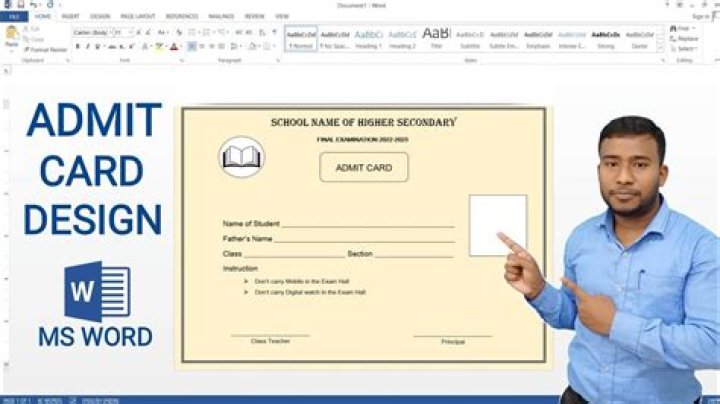Click the ADMIT CARD box in document

coord(363,168)
